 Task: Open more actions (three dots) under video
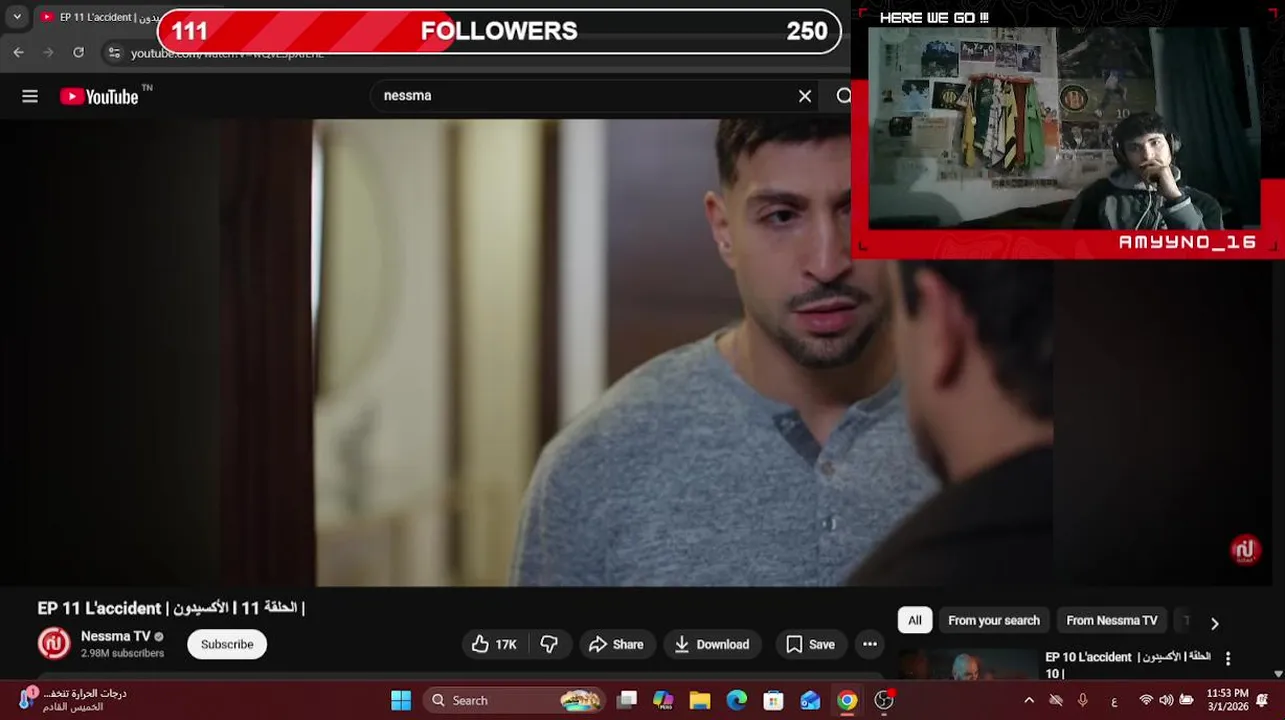[870, 644]
